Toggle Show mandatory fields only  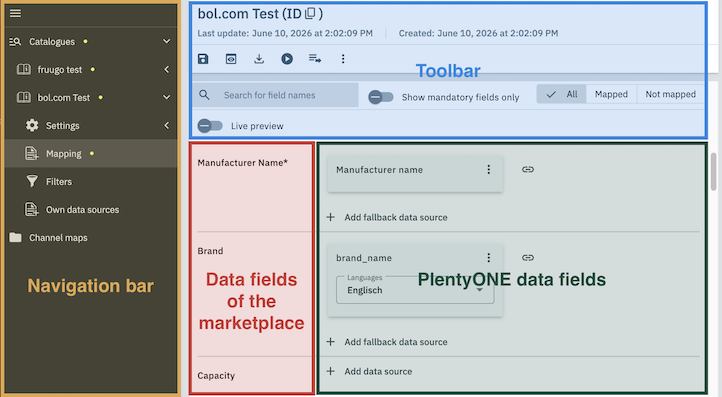click(381, 97)
